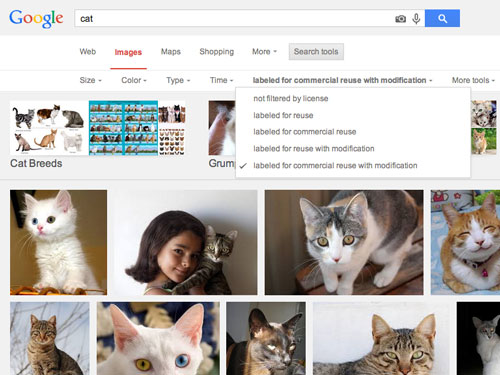Screen dimensions: 500x375
Task: Open the Color filter dropdown
Action: (134, 80)
